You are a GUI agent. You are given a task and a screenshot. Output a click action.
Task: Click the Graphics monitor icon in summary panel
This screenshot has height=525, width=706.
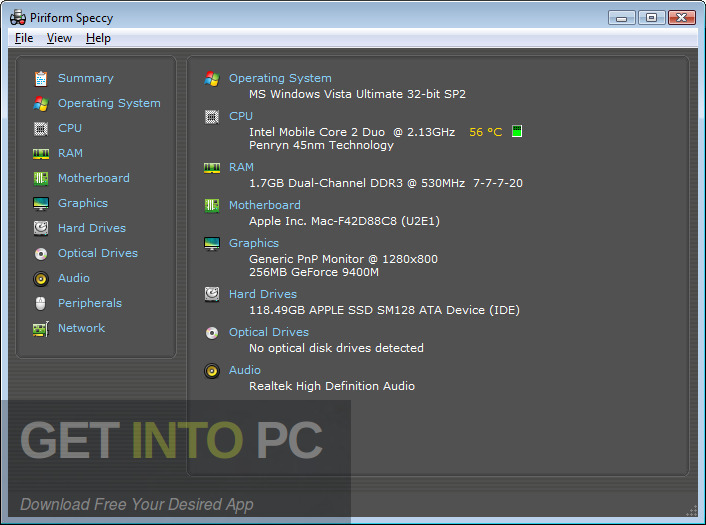(x=212, y=244)
